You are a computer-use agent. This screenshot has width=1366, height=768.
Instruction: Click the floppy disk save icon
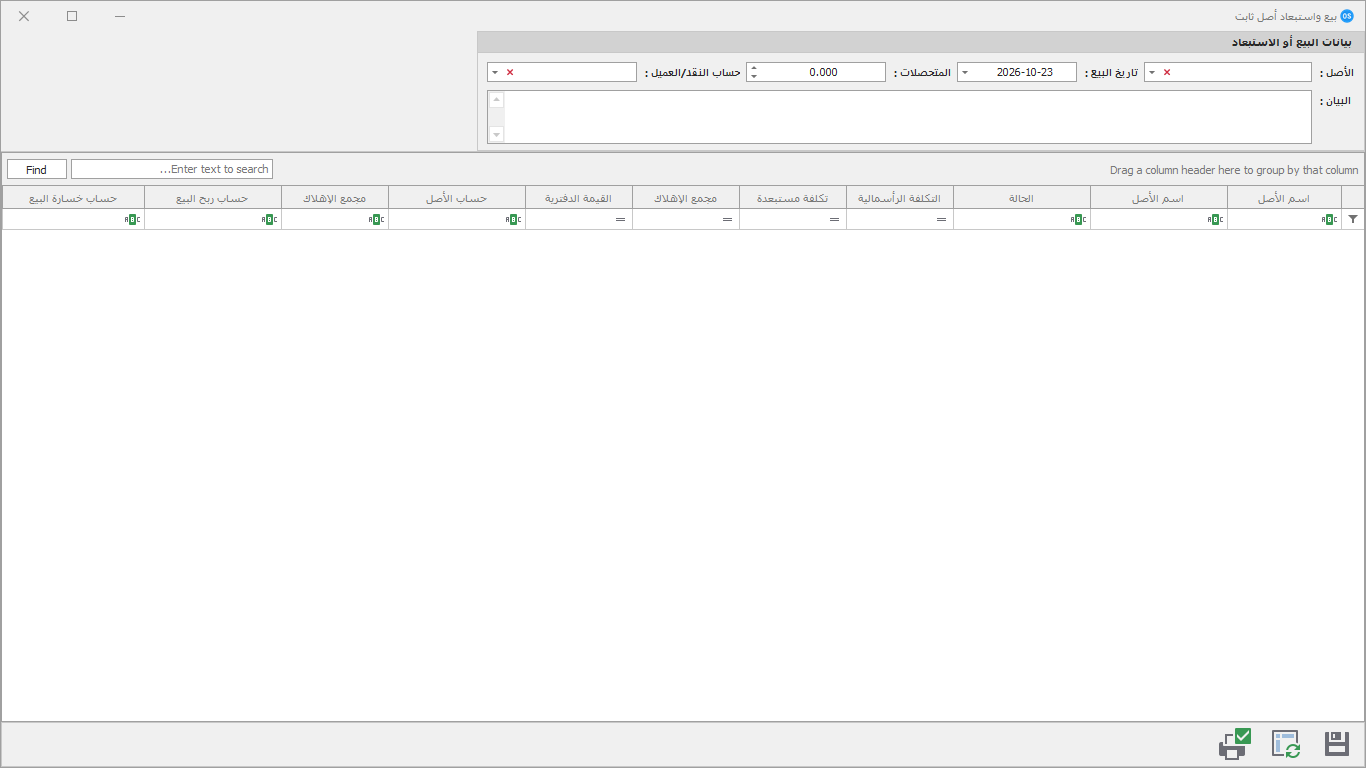point(1337,744)
